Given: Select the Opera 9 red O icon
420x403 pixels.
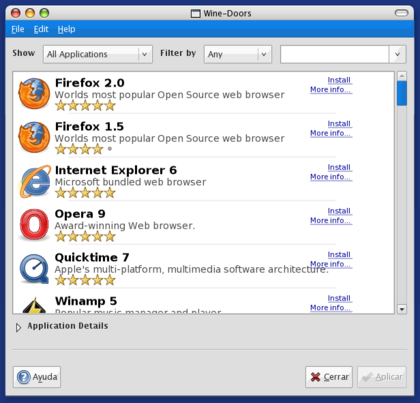Looking at the screenshot, I should (34, 225).
